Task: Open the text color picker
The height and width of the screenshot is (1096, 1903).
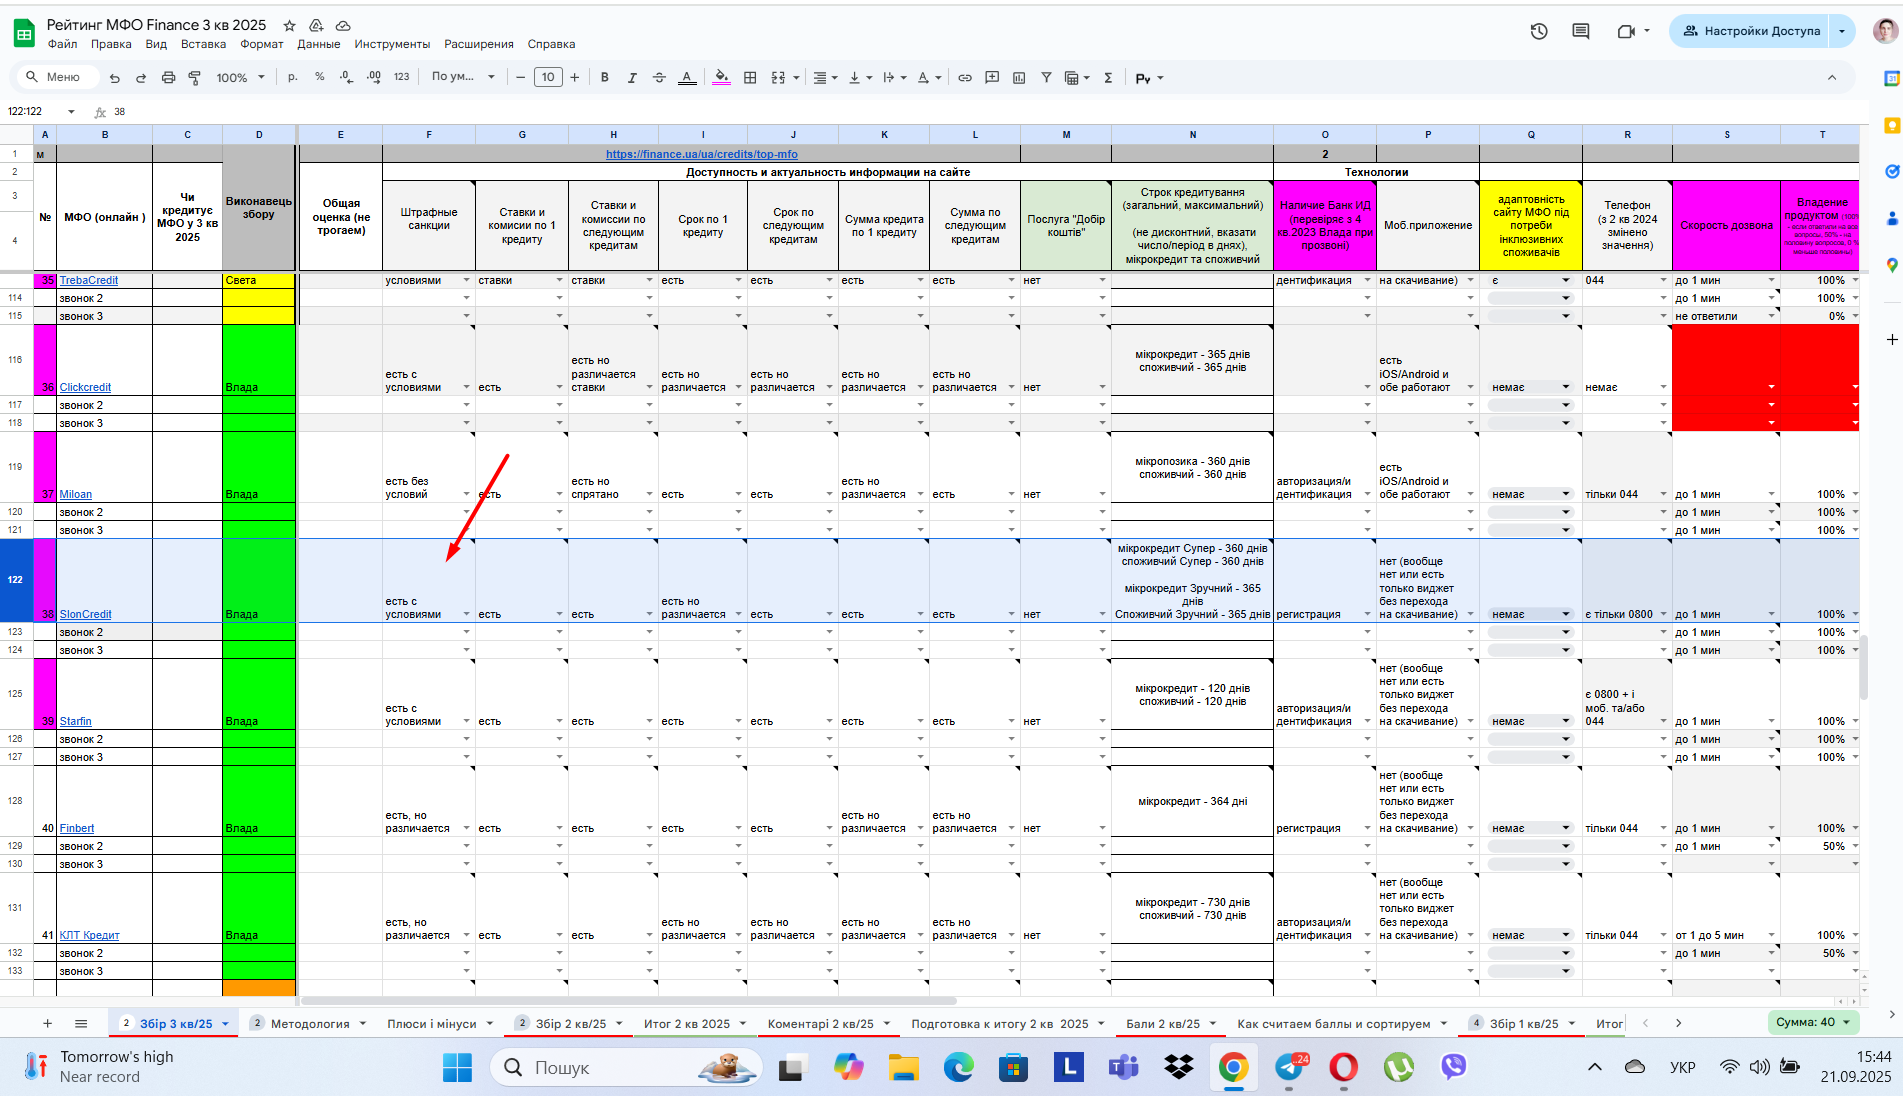Action: click(x=686, y=78)
